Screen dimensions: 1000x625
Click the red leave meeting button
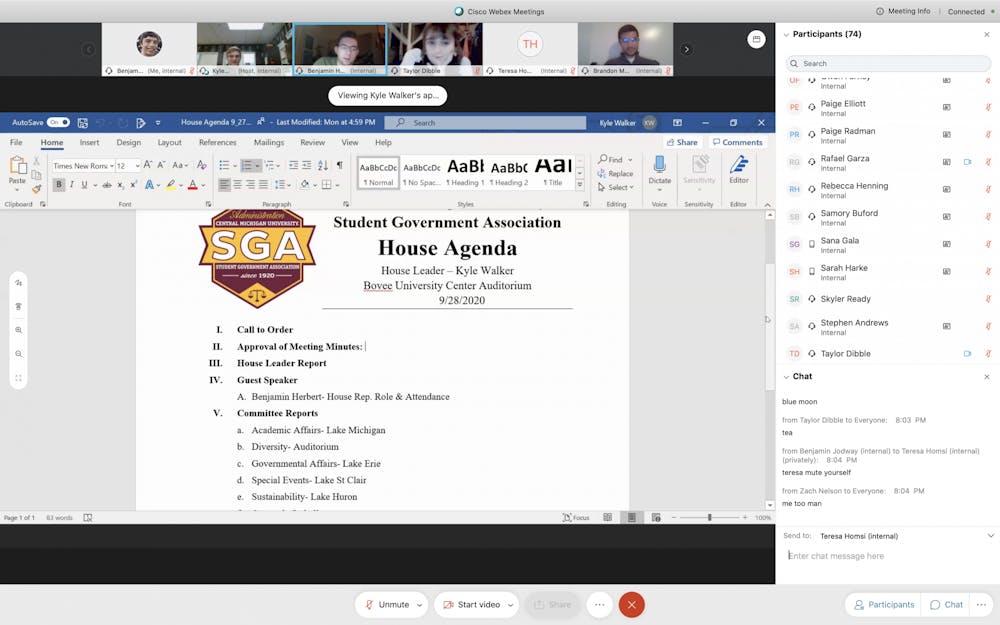631,604
